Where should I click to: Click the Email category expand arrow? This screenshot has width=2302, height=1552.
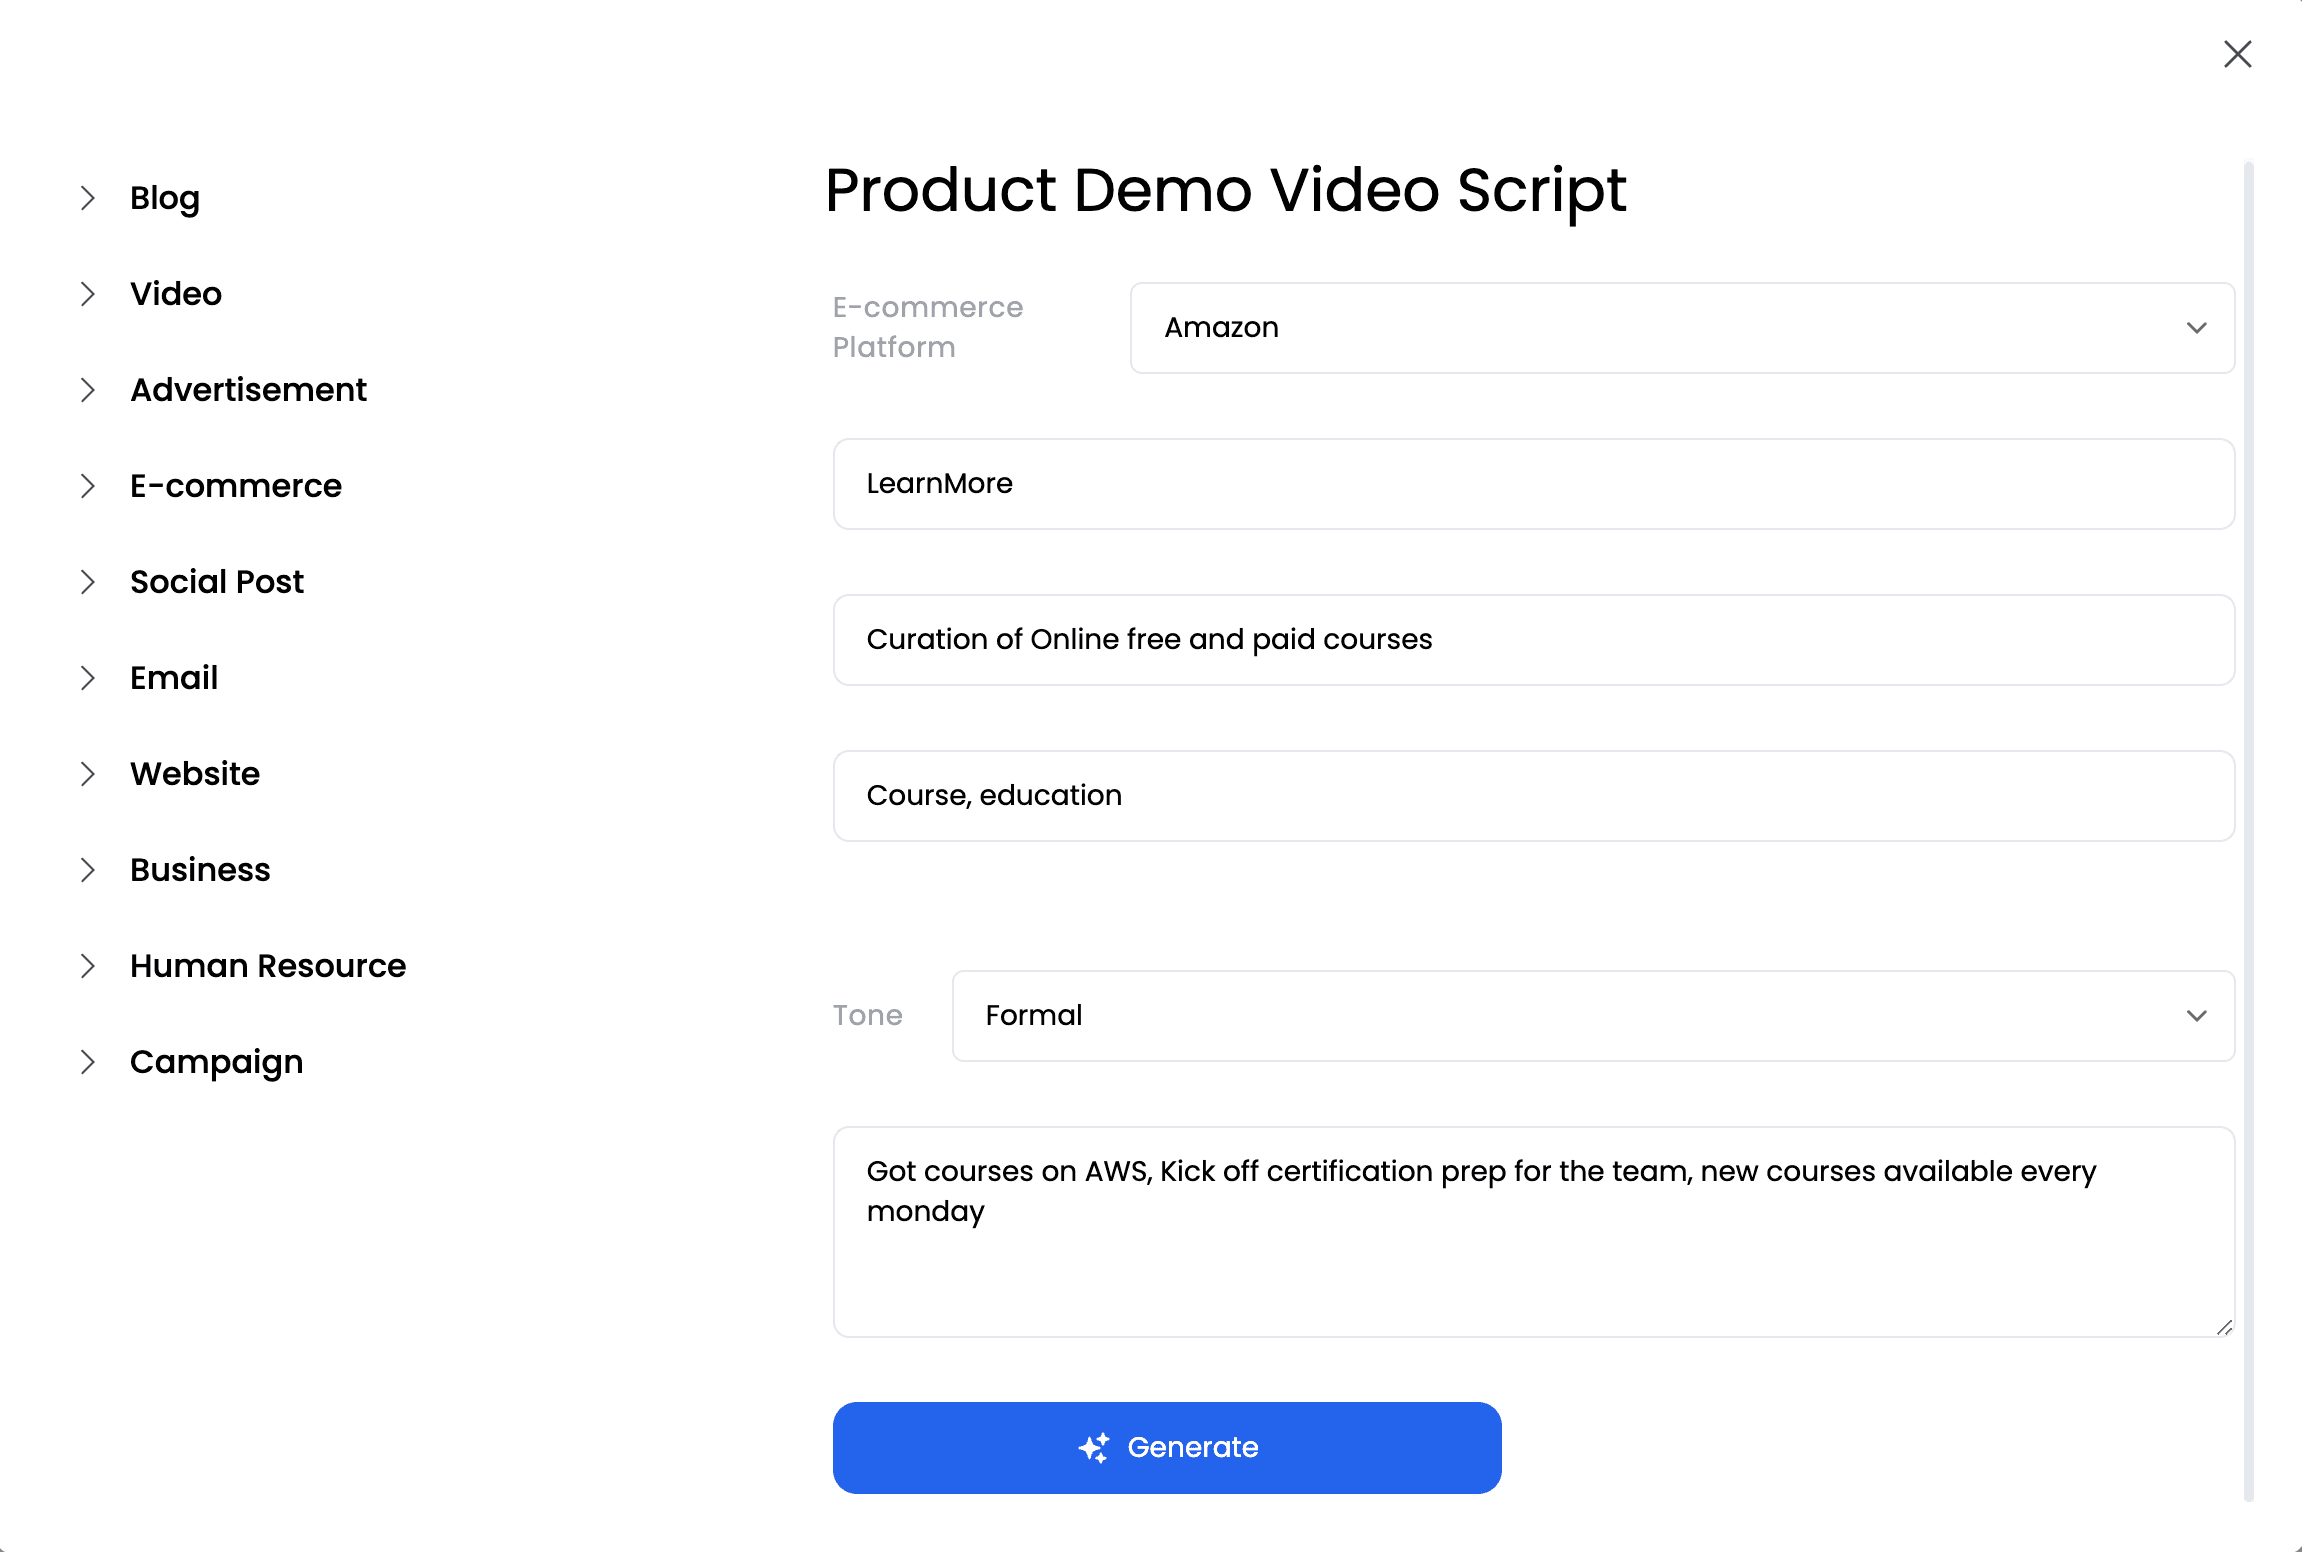tap(87, 677)
